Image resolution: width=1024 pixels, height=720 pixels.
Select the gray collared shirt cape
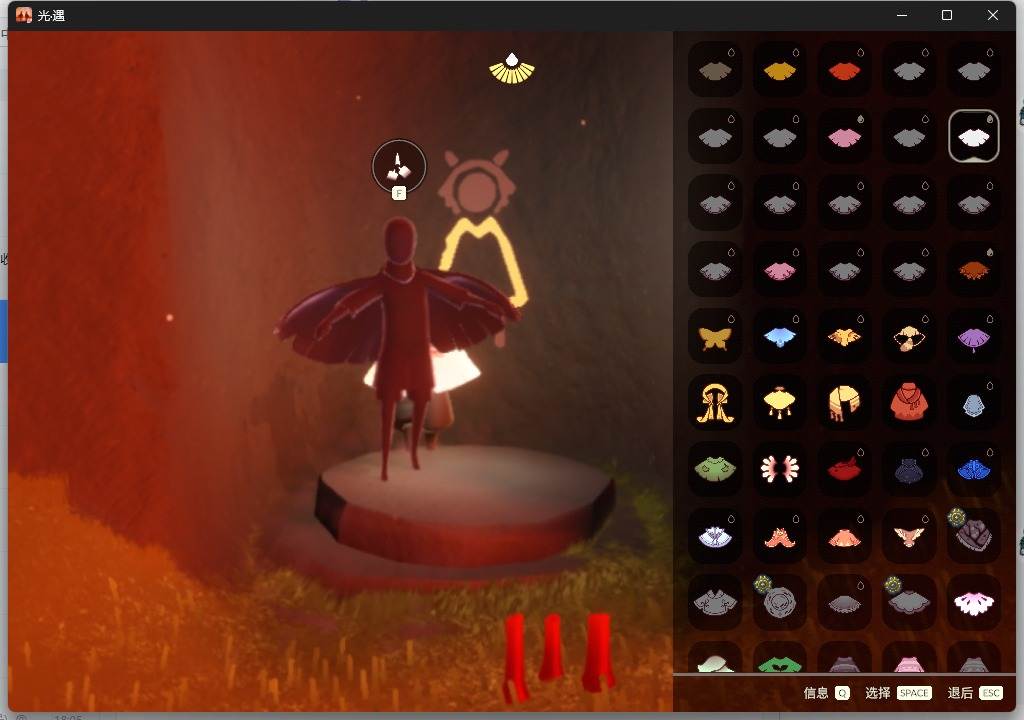715,602
